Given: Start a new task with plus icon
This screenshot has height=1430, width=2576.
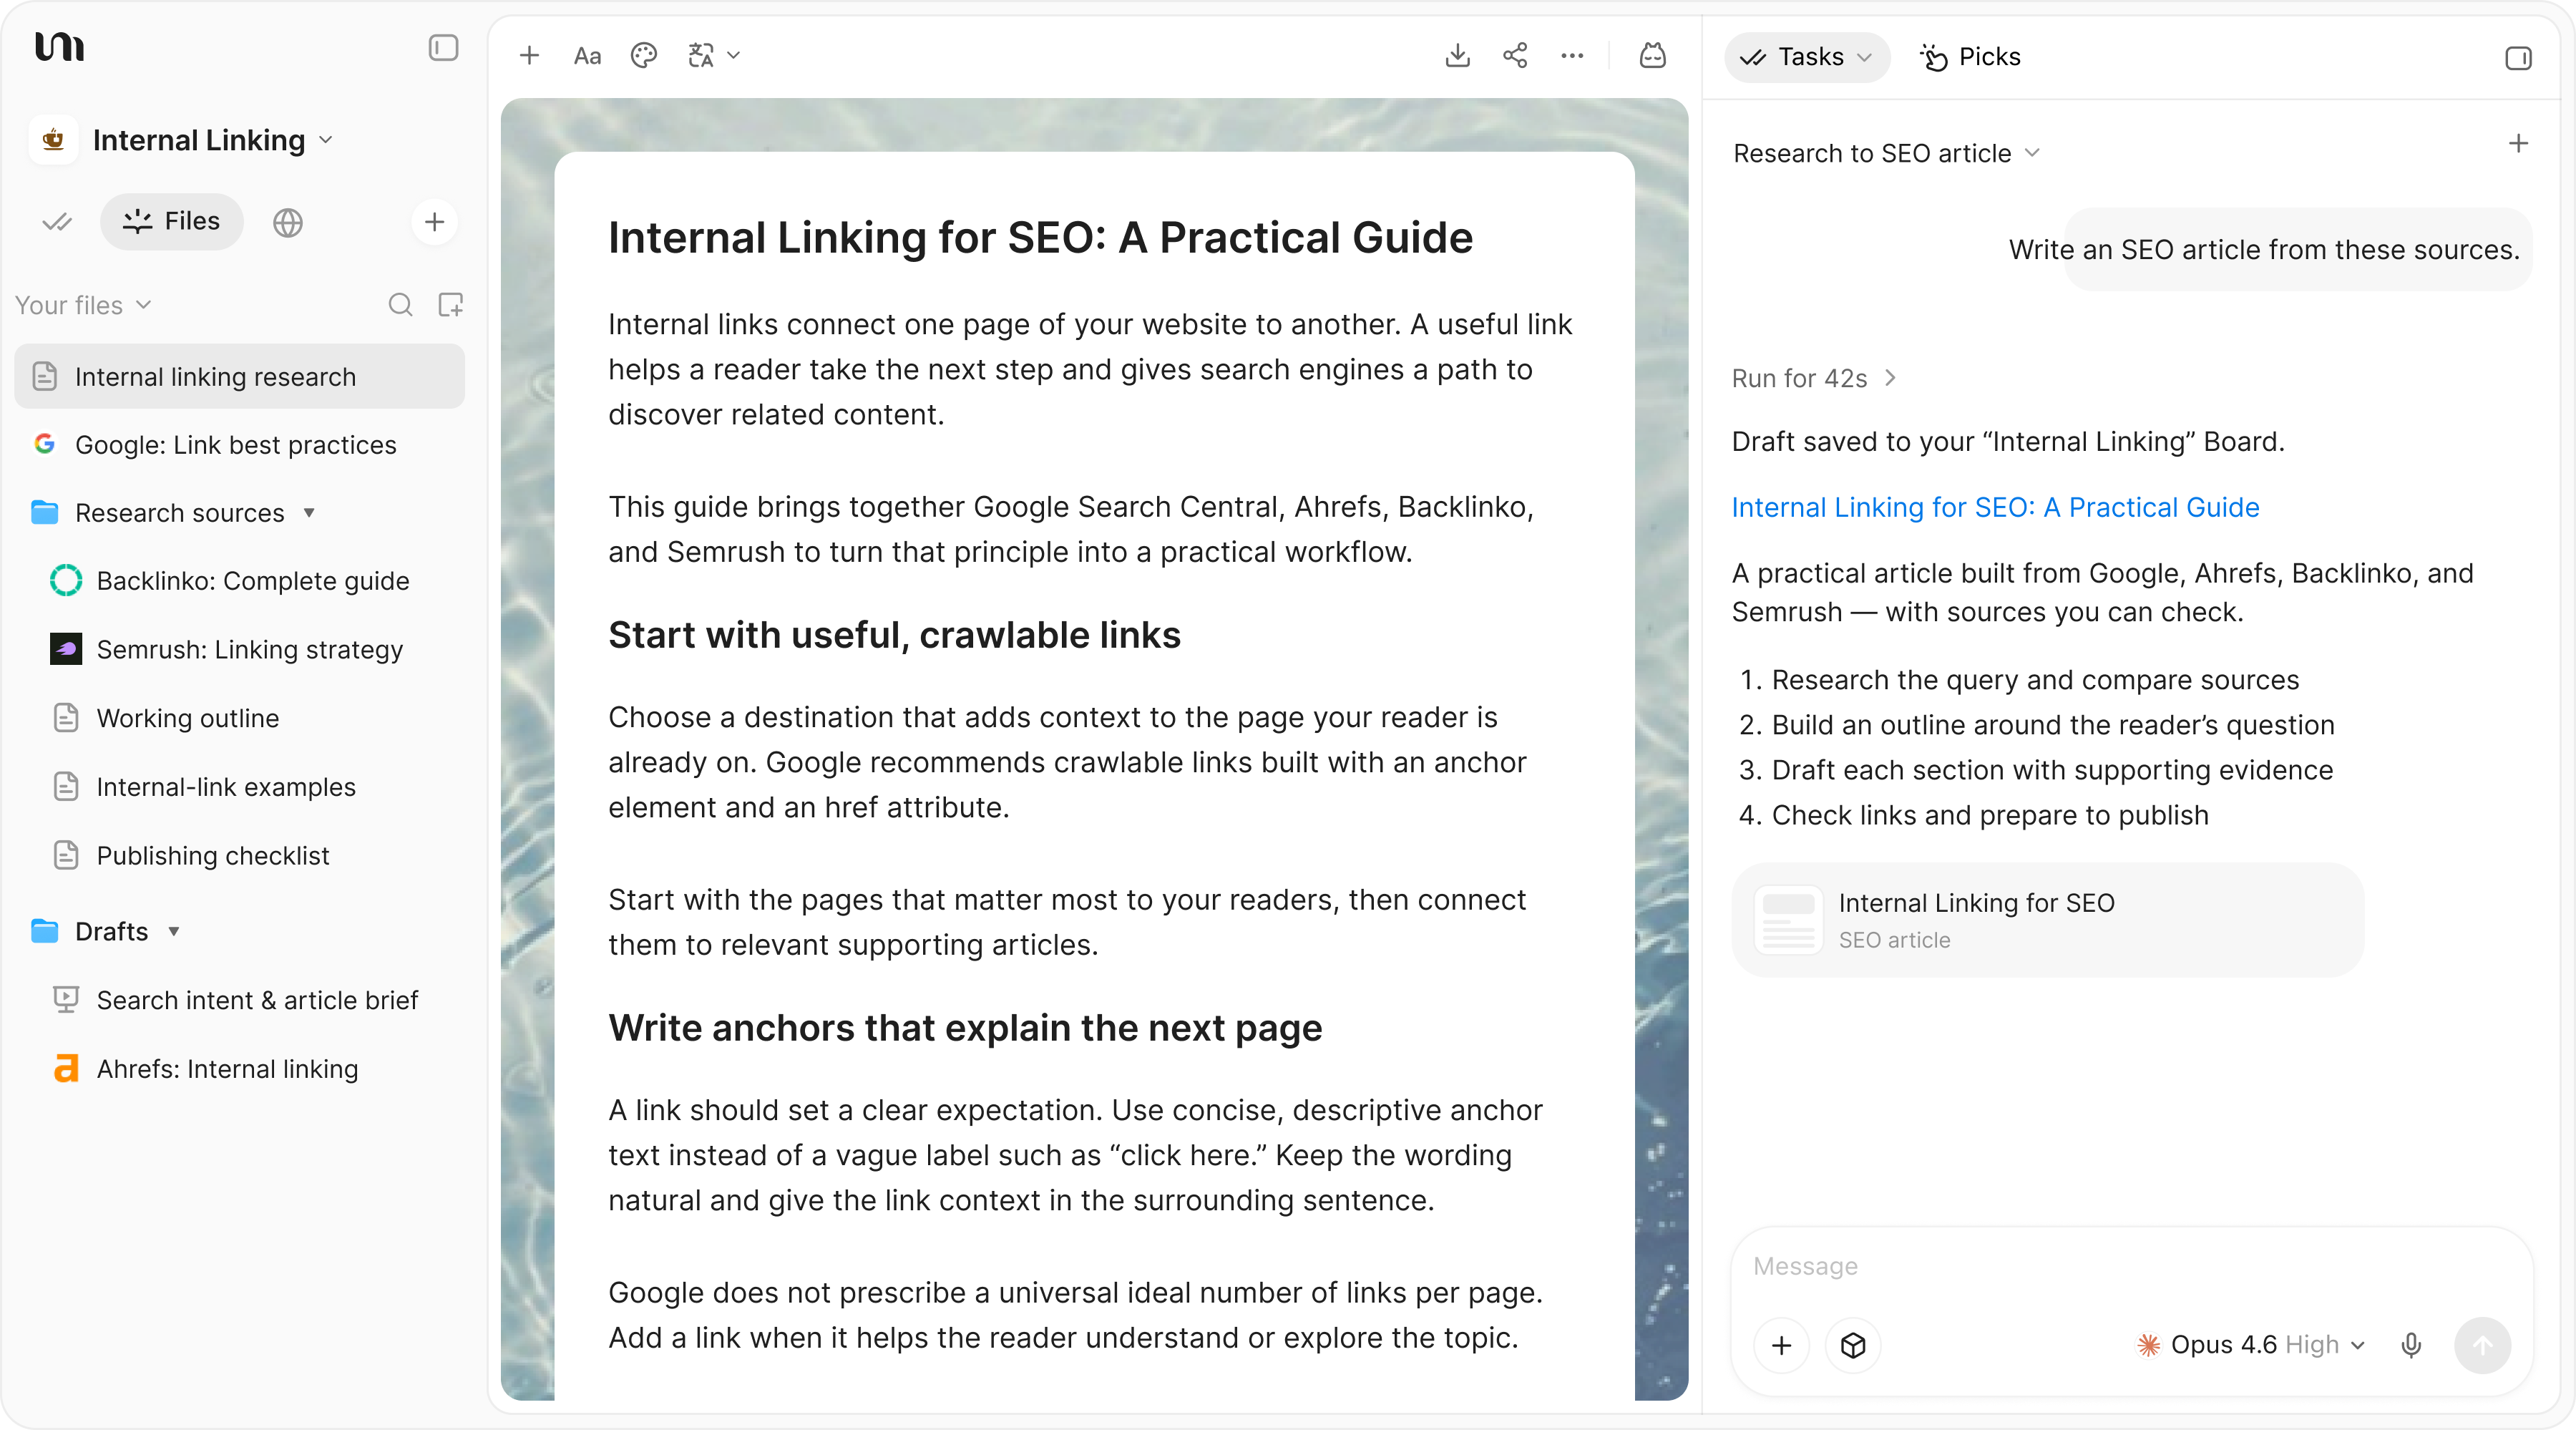Looking at the screenshot, I should pyautogui.click(x=2518, y=144).
